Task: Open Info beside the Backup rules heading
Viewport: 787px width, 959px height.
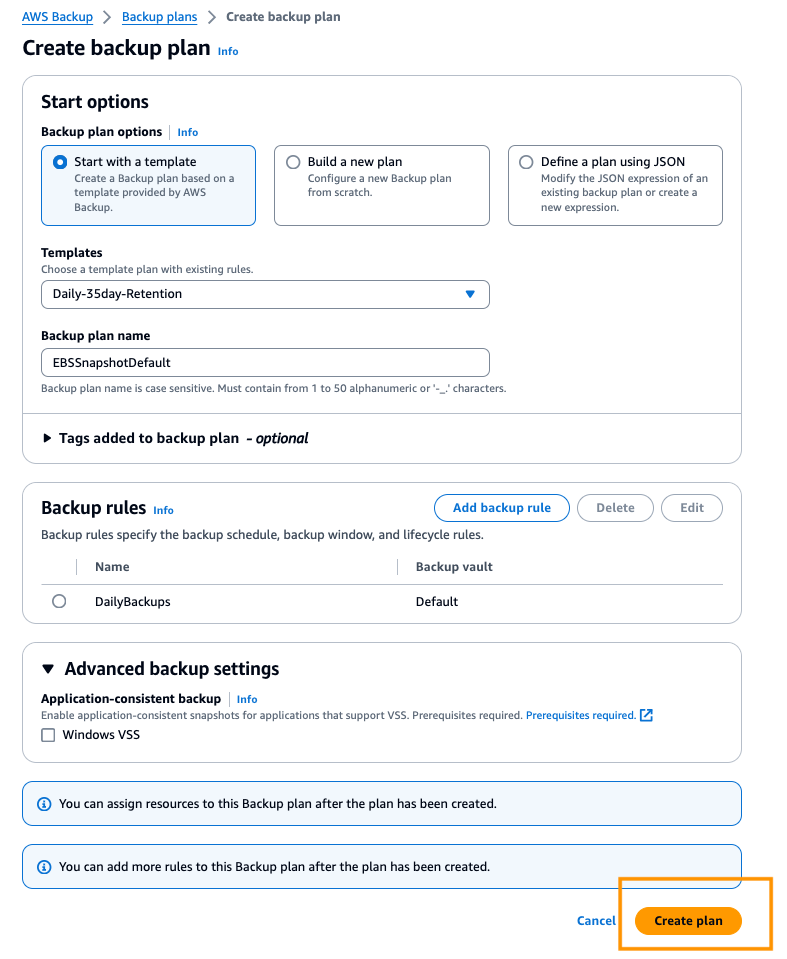Action: point(163,510)
